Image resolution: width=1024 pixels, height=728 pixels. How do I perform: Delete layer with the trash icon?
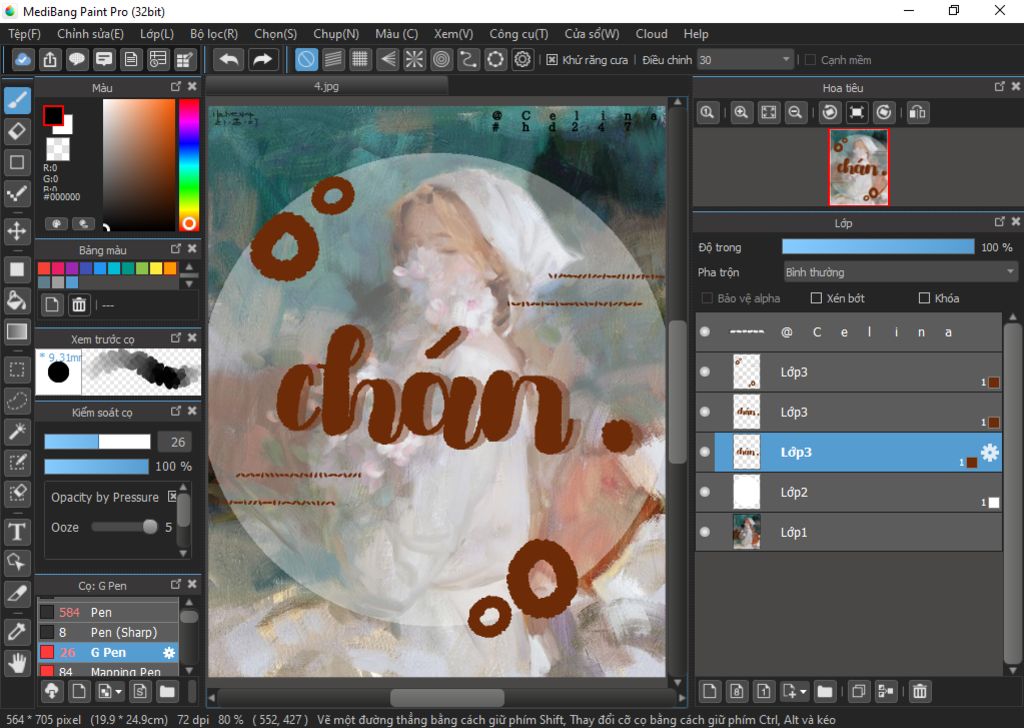click(x=920, y=691)
